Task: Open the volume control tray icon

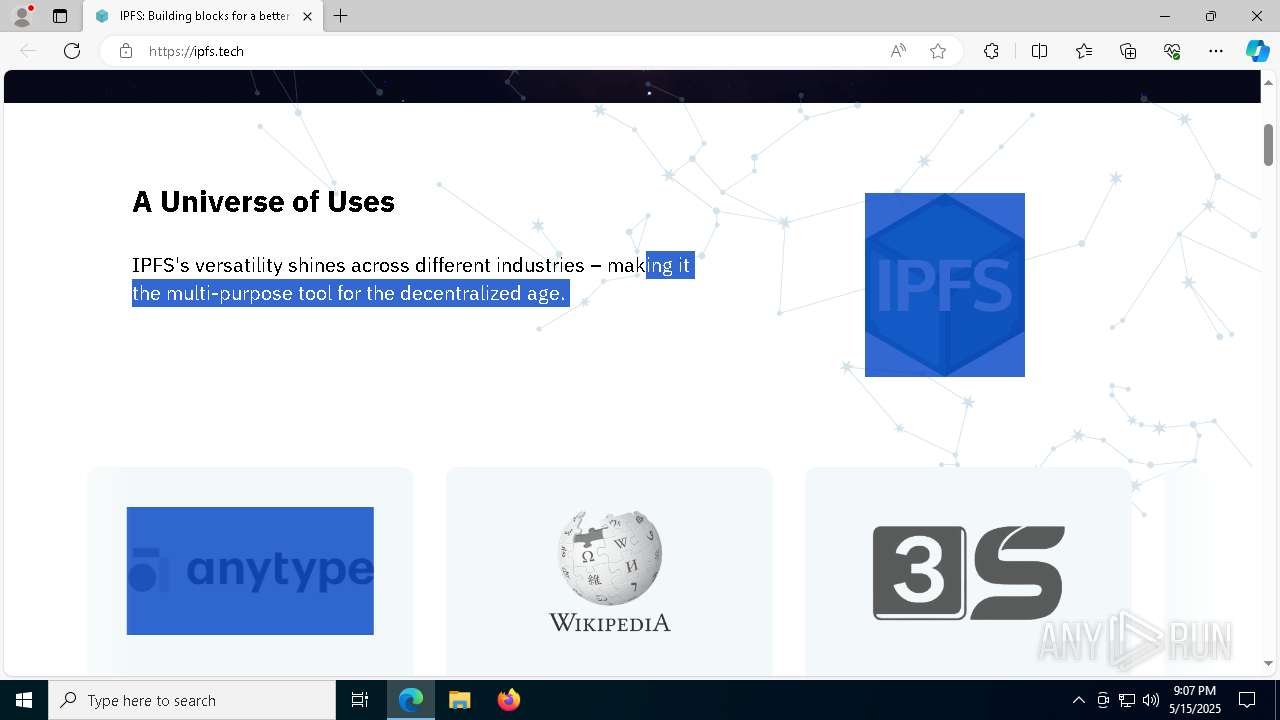Action: [x=1151, y=700]
